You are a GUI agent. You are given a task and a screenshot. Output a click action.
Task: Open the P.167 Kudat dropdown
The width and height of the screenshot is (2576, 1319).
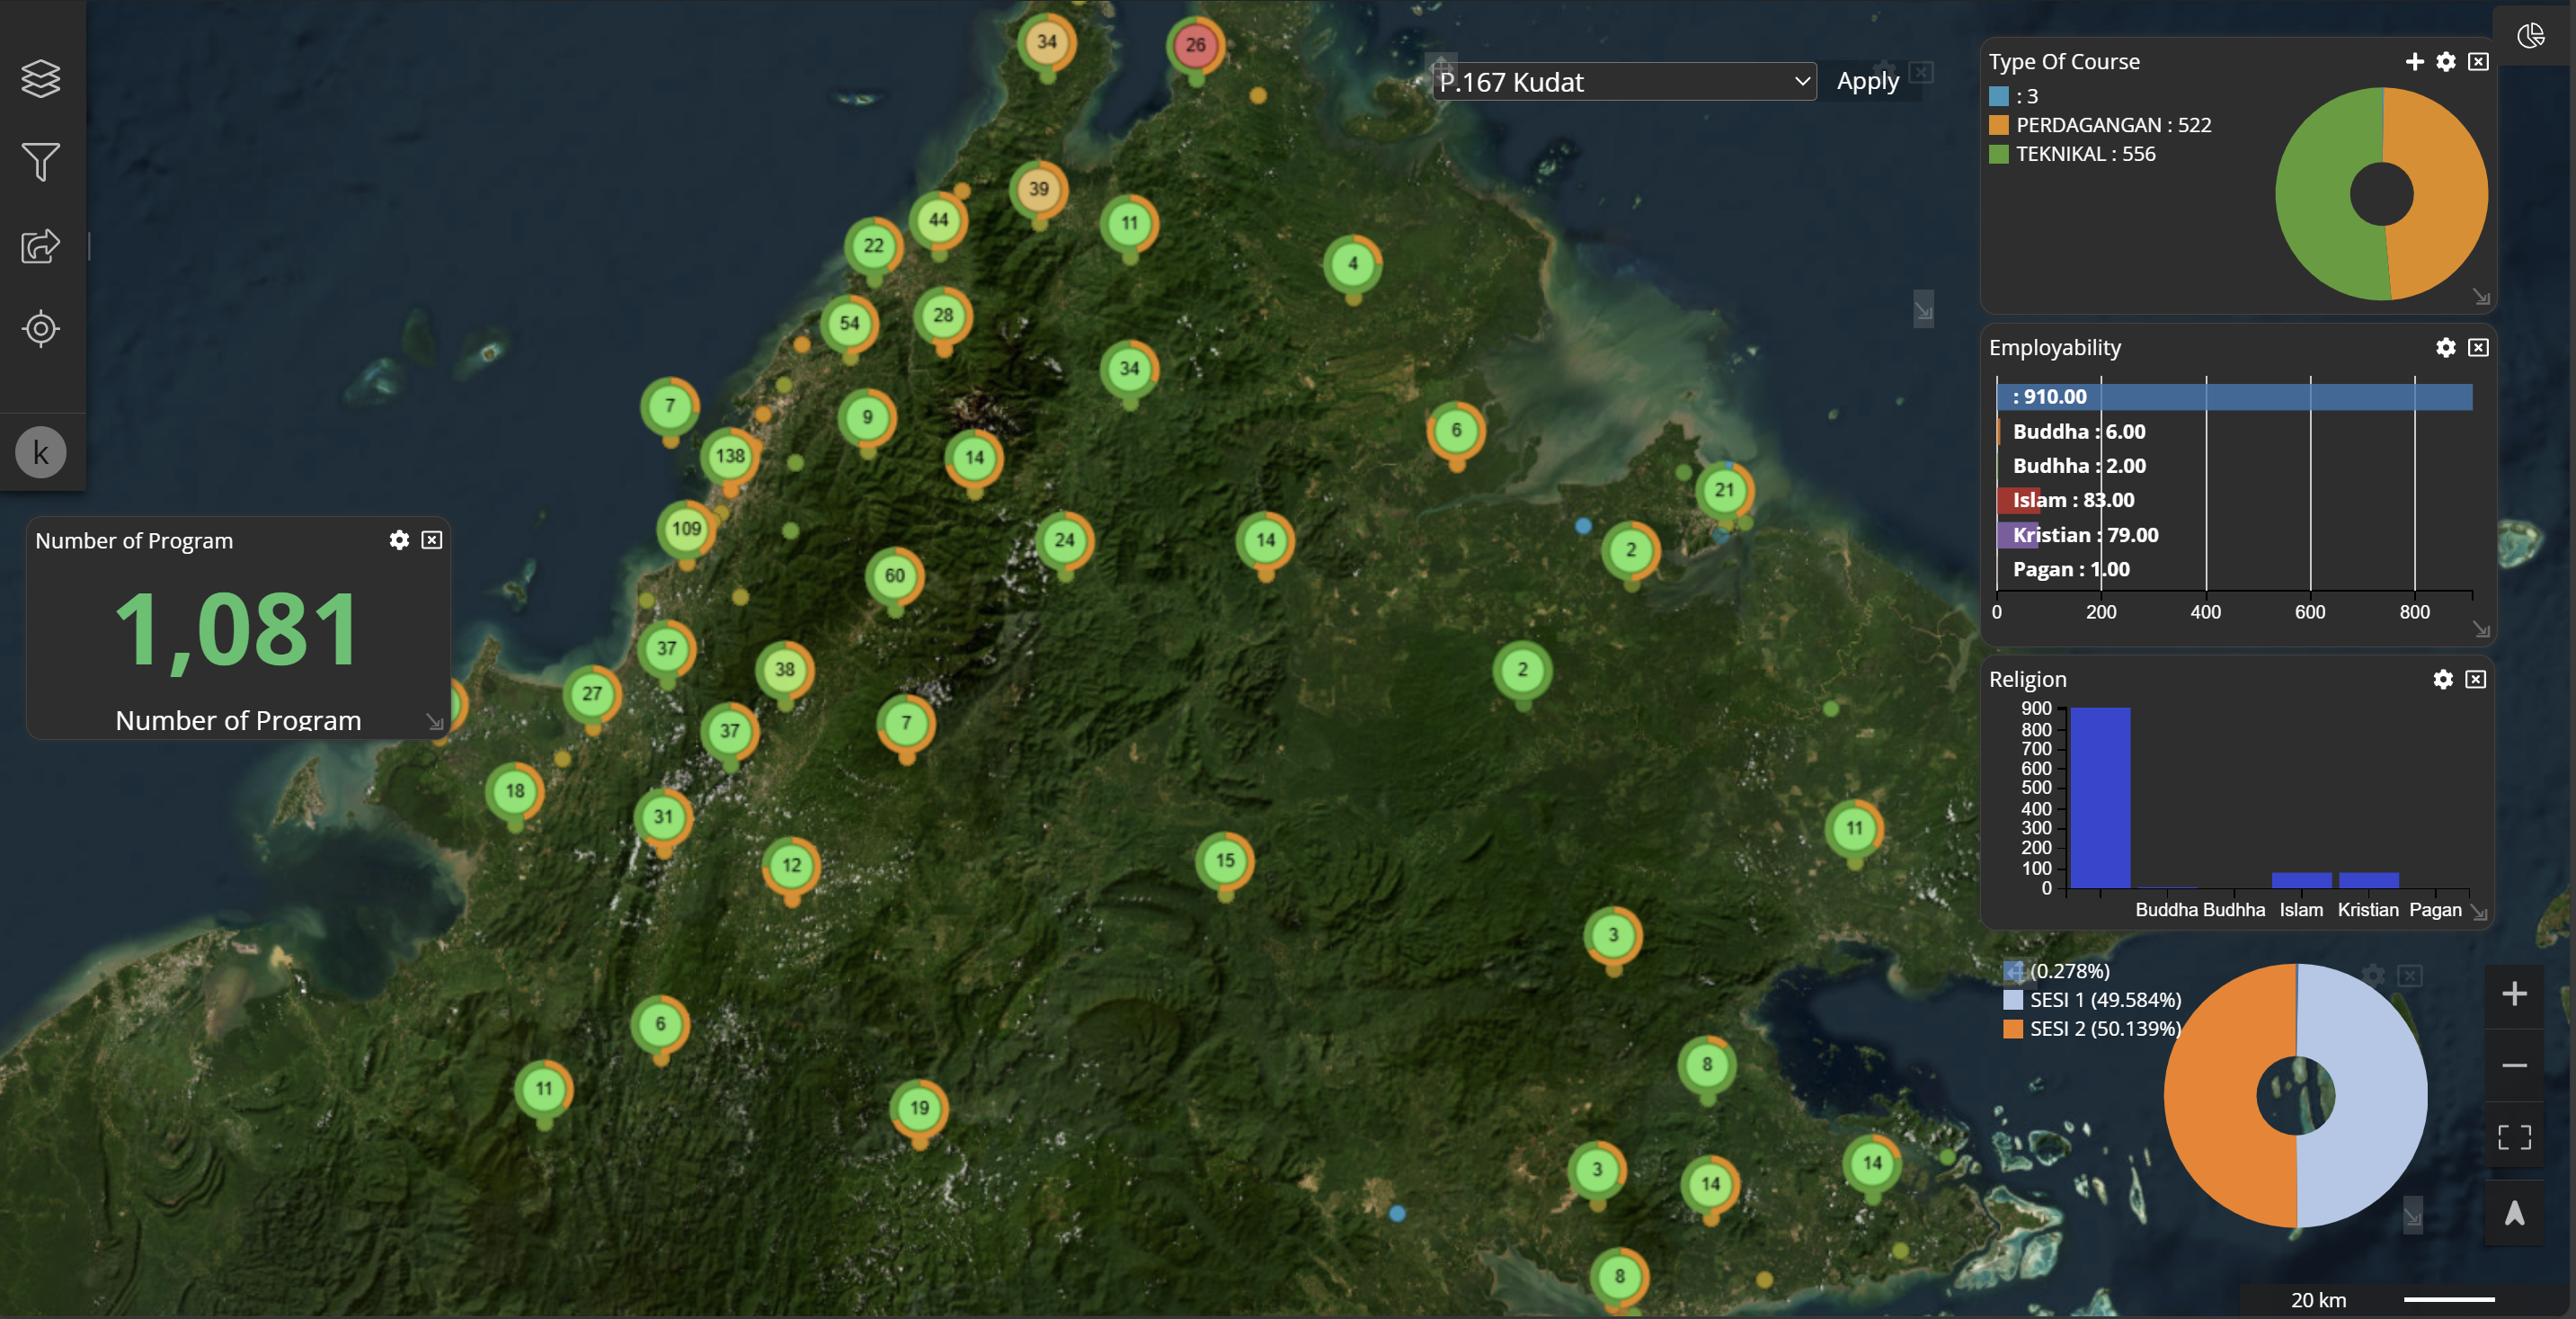[x=1624, y=82]
